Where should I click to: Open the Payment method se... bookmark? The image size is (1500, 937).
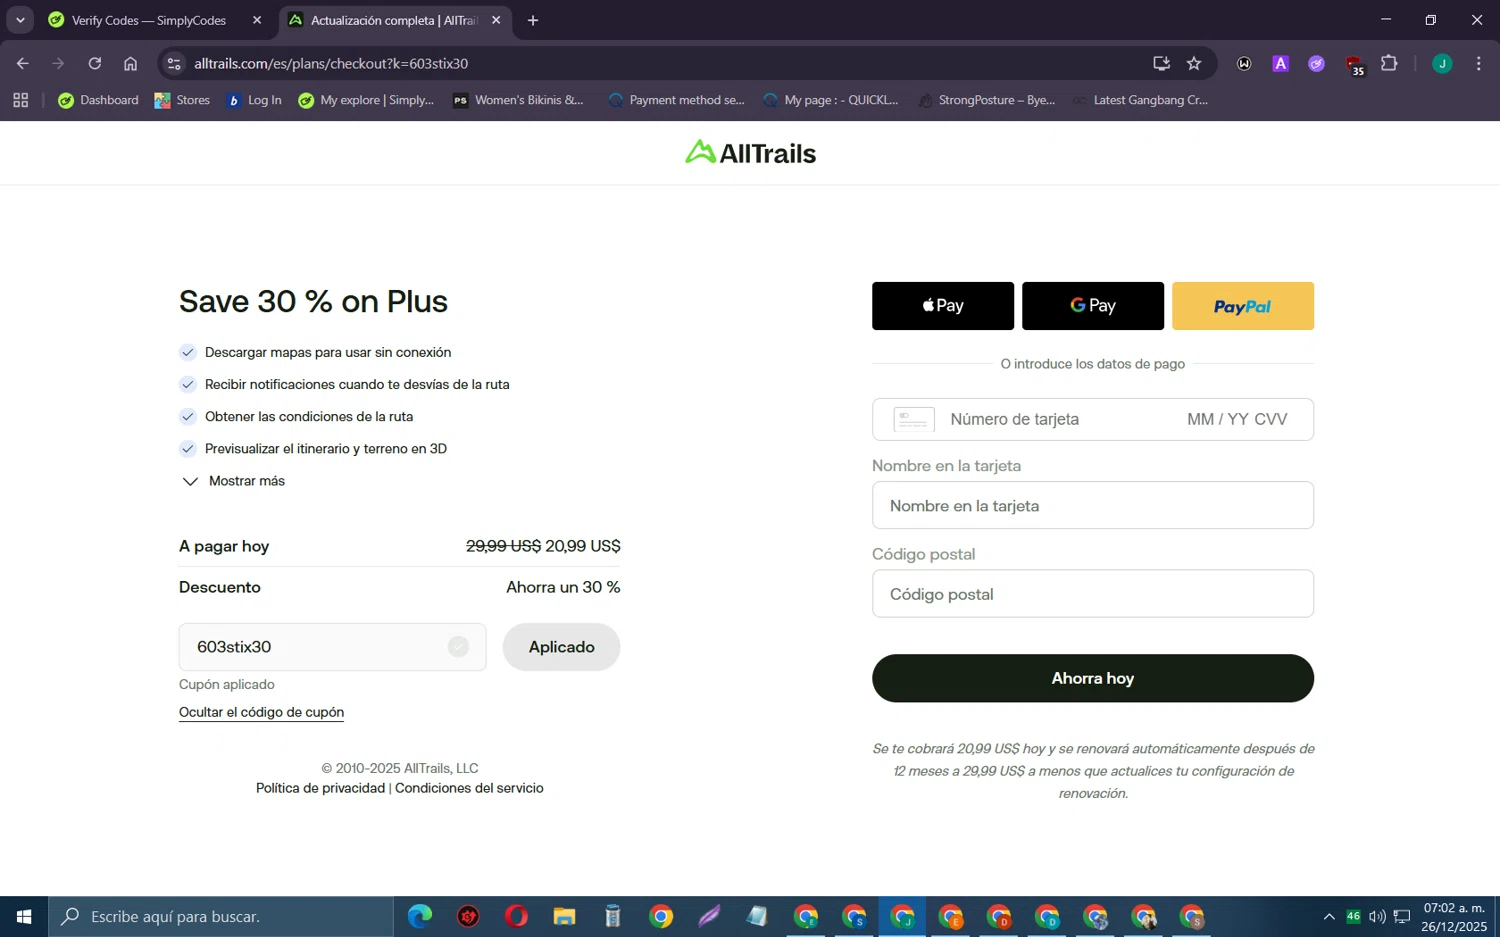point(676,100)
